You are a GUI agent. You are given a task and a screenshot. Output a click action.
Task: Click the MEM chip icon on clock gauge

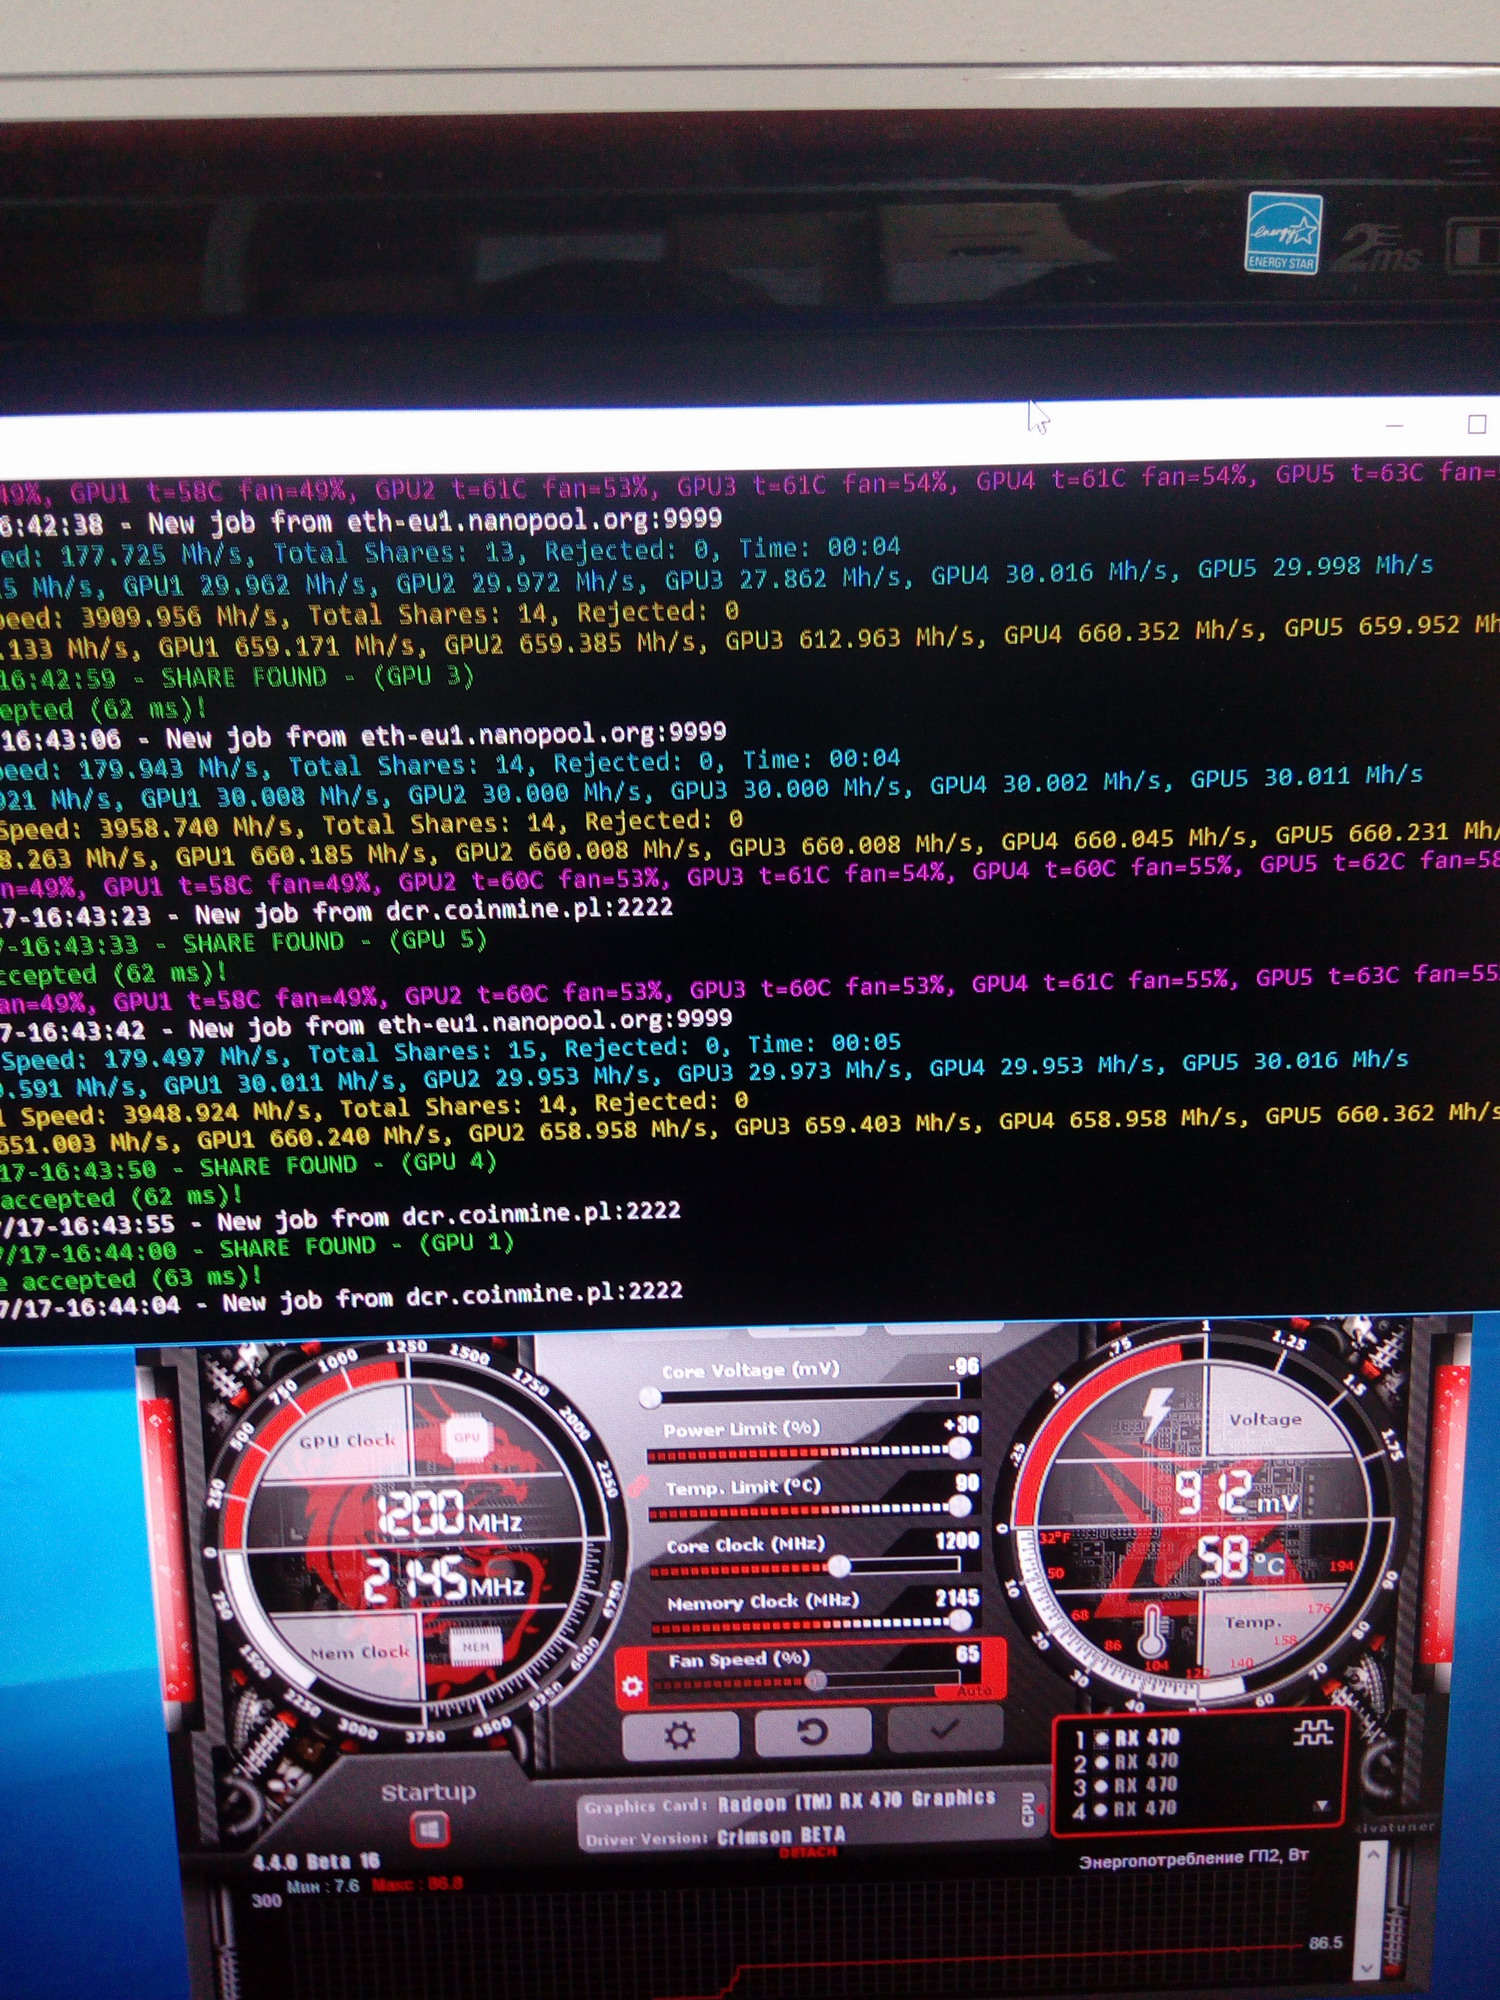pos(476,1645)
